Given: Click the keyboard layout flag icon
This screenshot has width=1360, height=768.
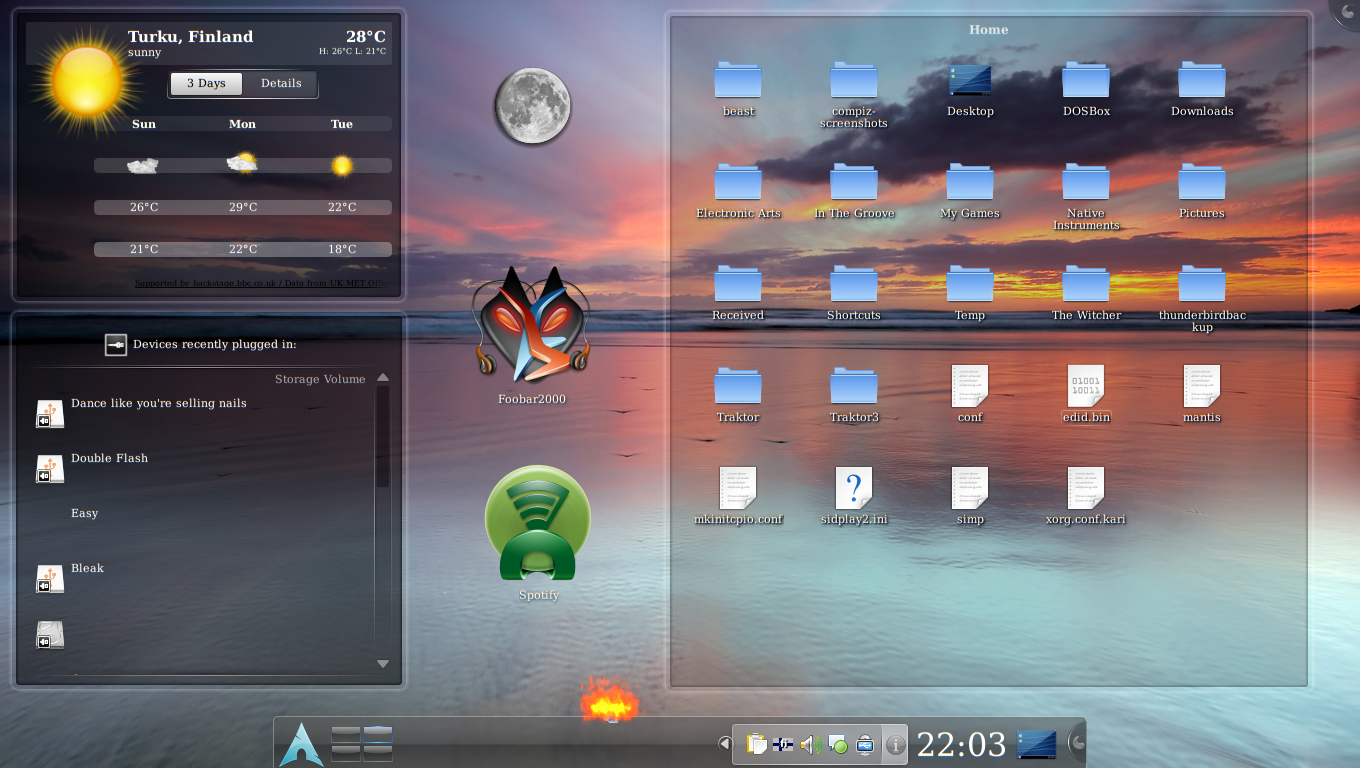Looking at the screenshot, I should tap(784, 744).
